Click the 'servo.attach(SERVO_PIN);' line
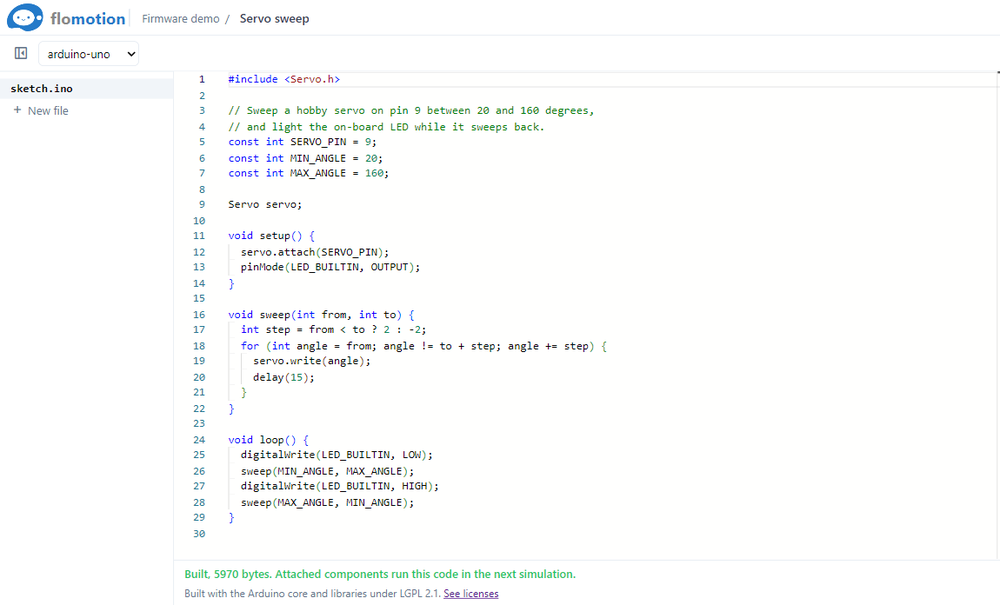This screenshot has height=605, width=1000. coord(314,251)
